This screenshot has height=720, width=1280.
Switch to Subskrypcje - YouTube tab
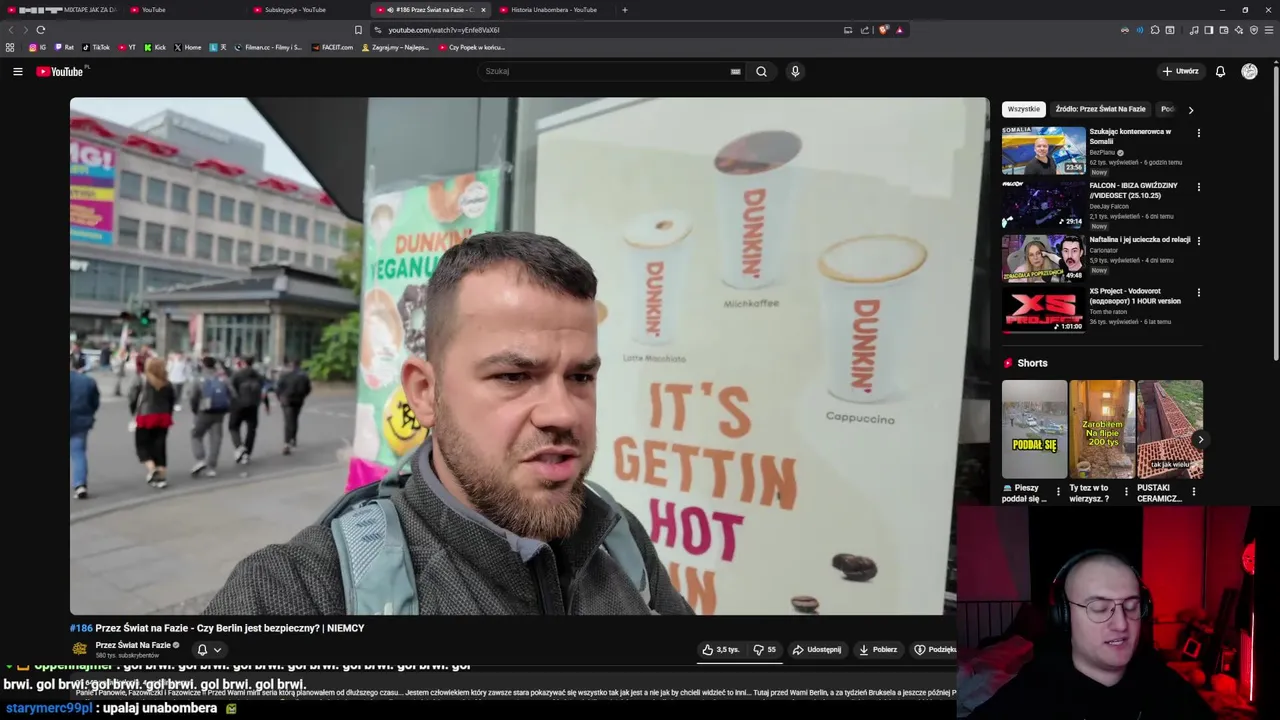[x=308, y=10]
